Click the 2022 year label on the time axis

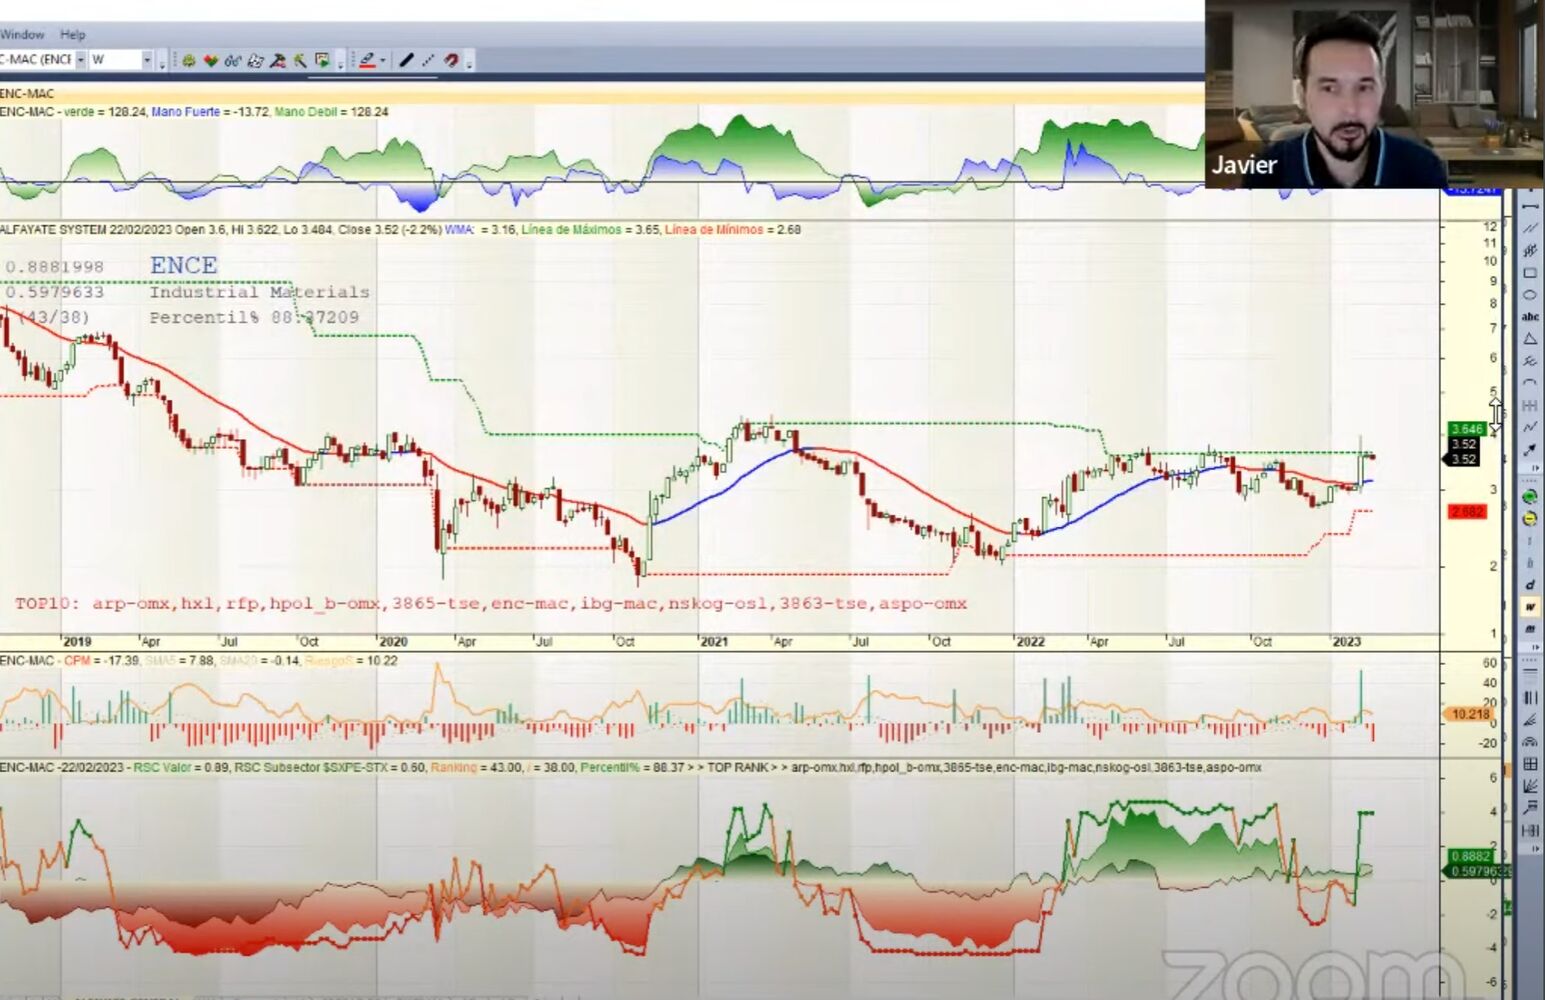[1030, 642]
